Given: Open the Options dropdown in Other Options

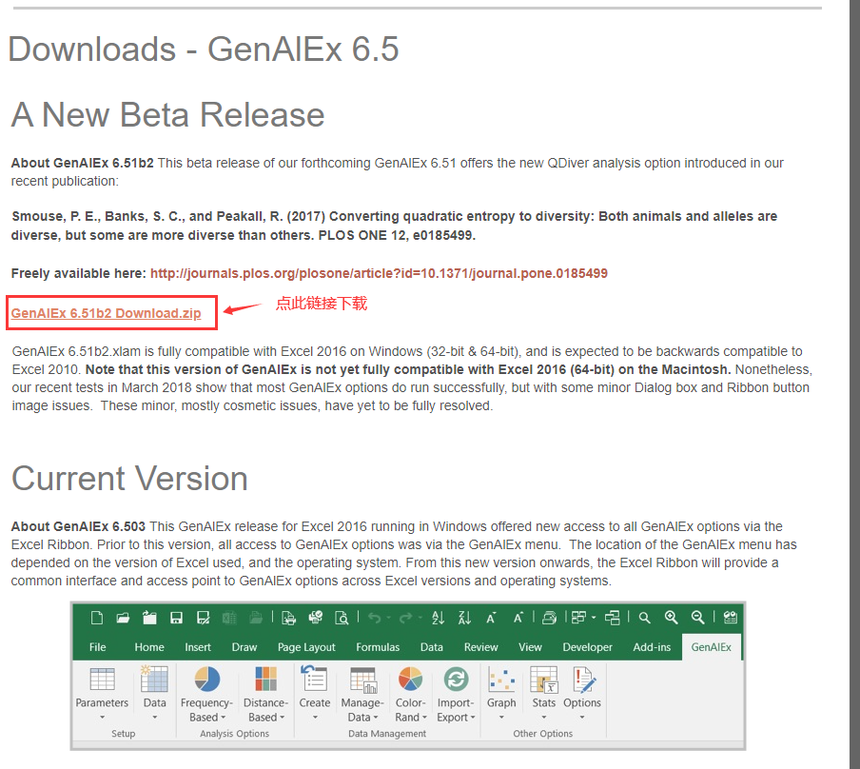Looking at the screenshot, I should point(582,693).
